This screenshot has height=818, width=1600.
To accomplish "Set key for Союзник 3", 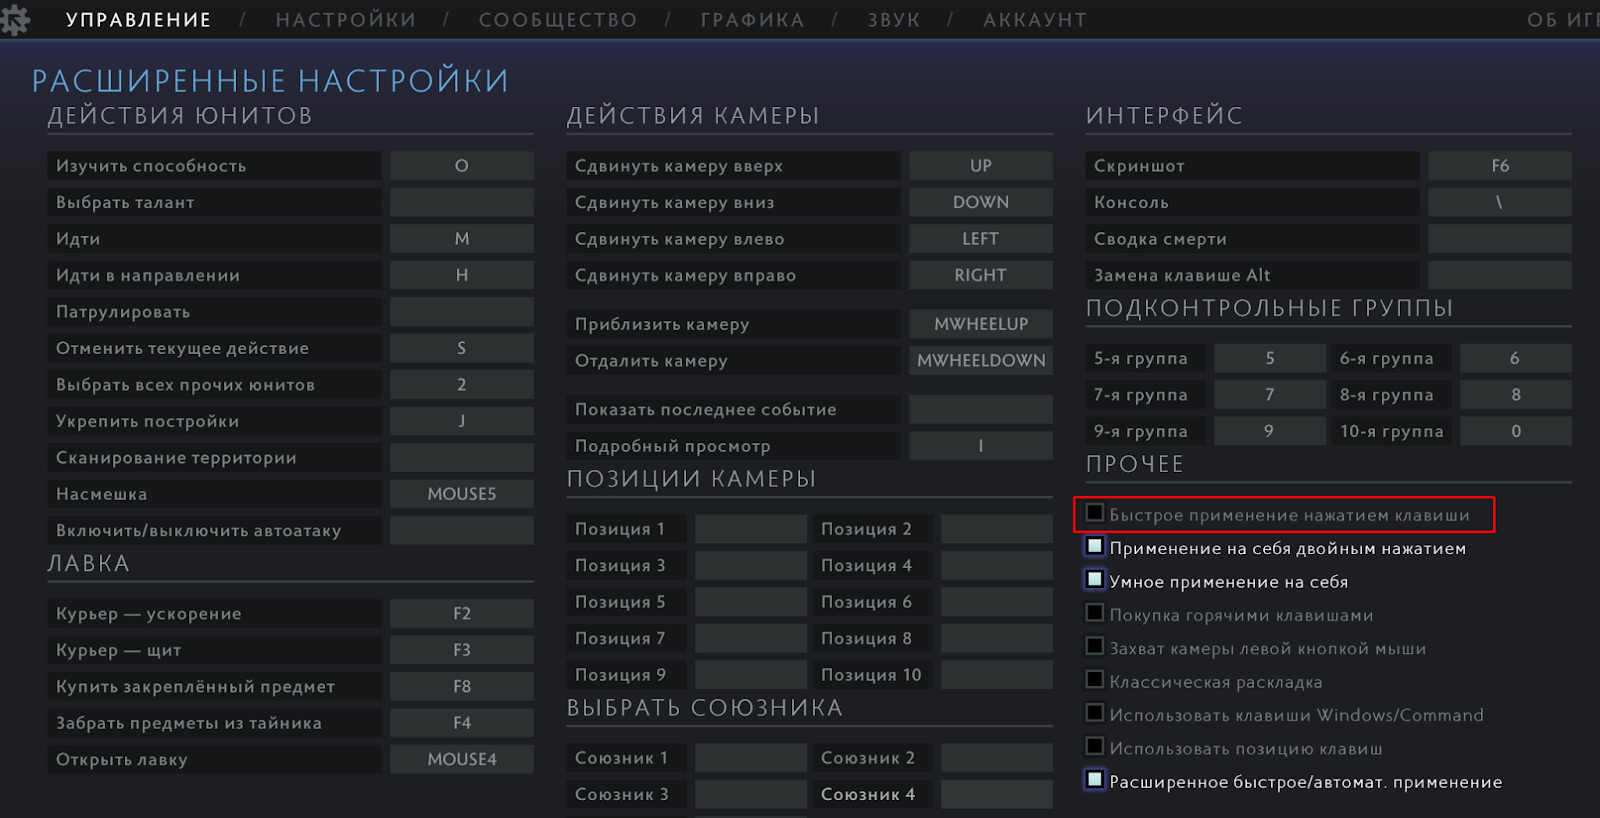I will [x=751, y=794].
